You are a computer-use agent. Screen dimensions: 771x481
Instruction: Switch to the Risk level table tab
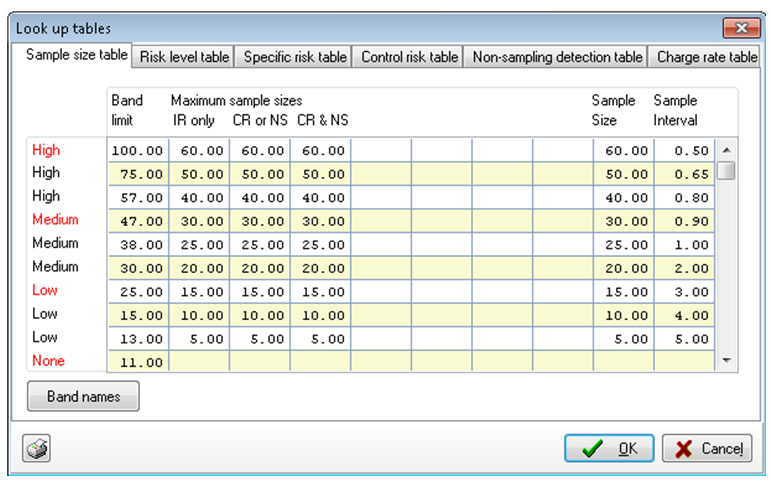pyautogui.click(x=184, y=57)
